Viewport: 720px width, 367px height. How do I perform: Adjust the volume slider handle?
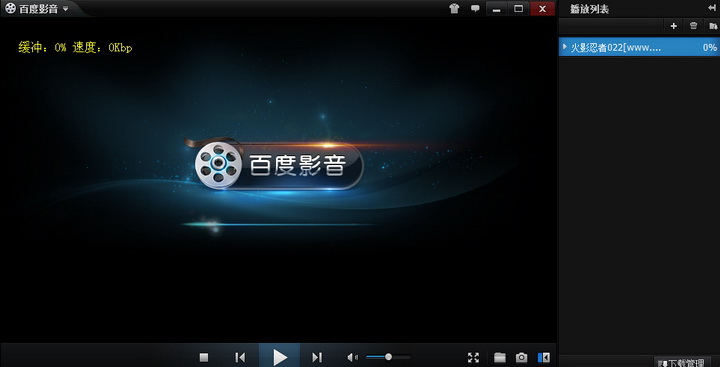click(x=388, y=357)
